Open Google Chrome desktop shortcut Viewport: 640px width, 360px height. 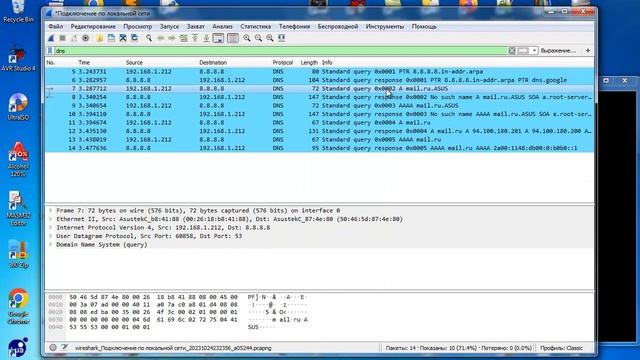pyautogui.click(x=18, y=306)
